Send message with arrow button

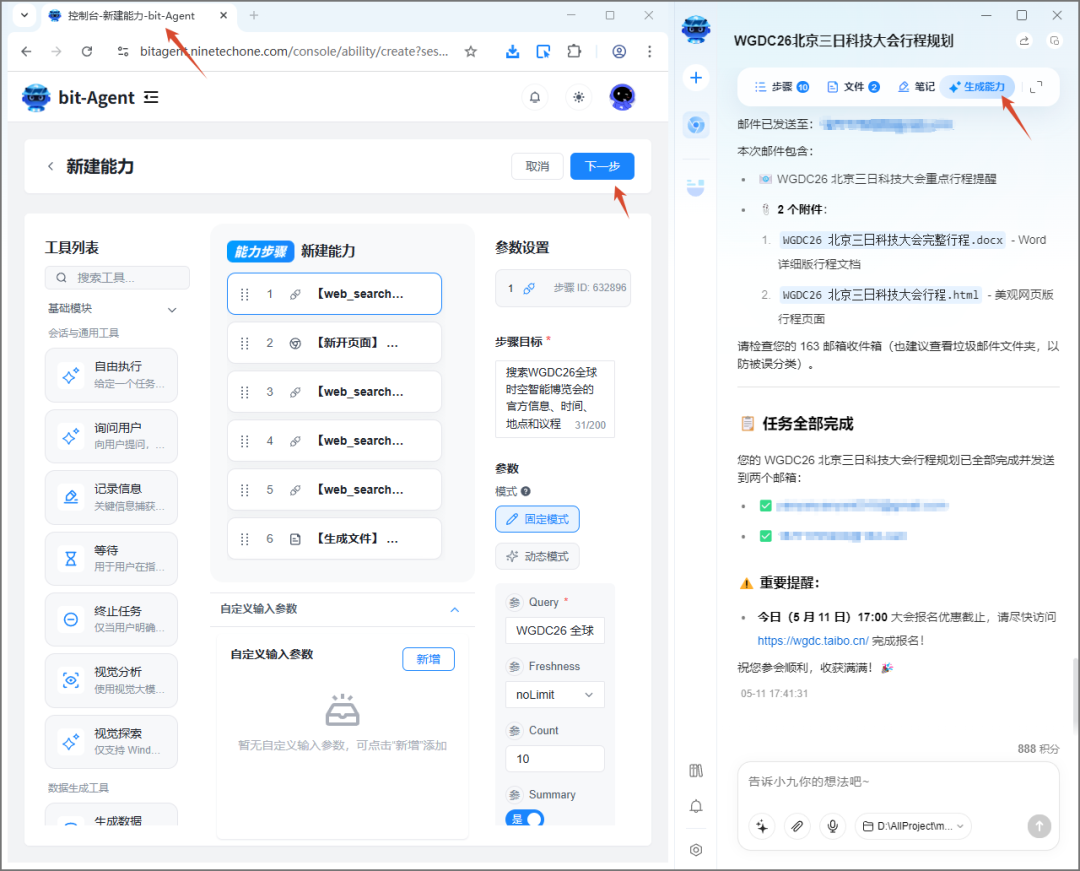coord(1039,826)
